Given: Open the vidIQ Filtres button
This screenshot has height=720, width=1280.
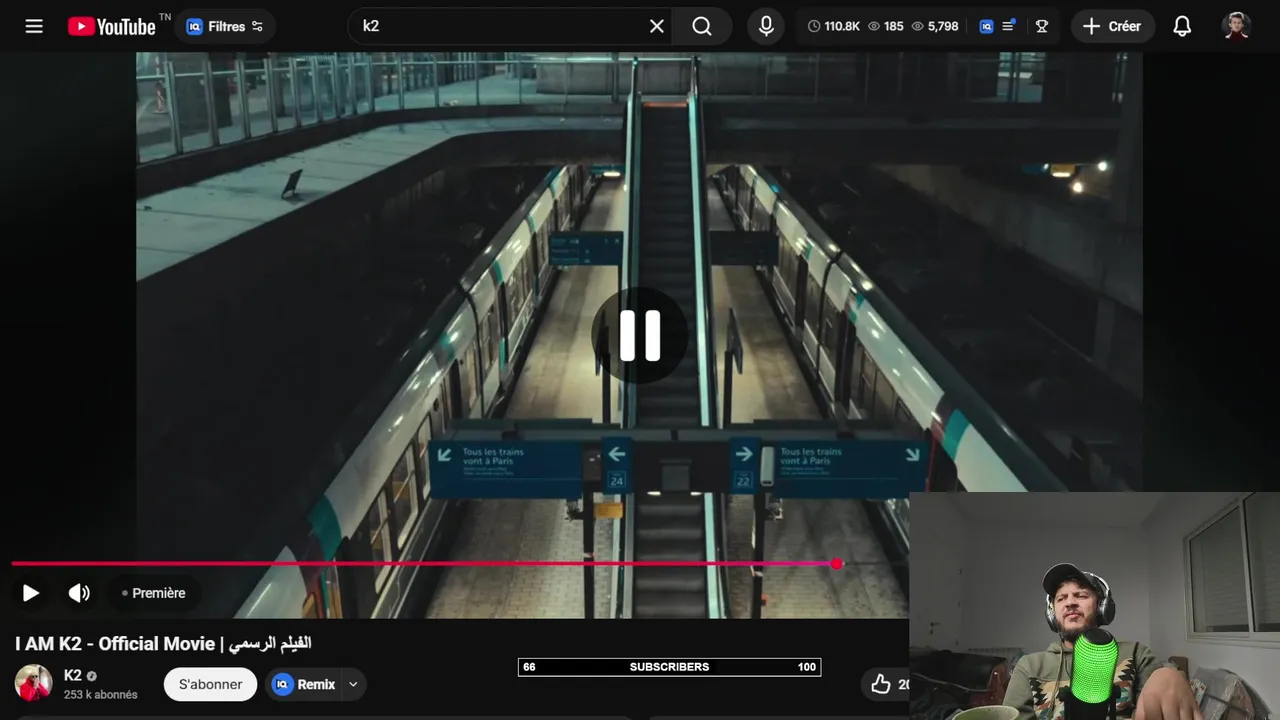Looking at the screenshot, I should [x=225, y=26].
